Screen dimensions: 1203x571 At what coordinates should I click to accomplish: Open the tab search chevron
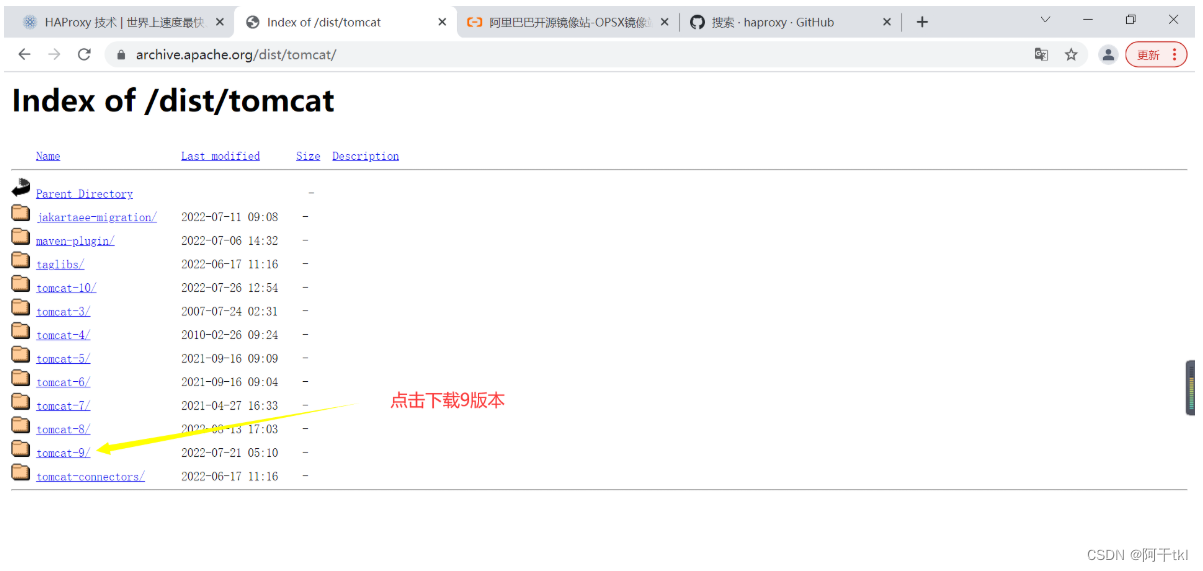1045,20
